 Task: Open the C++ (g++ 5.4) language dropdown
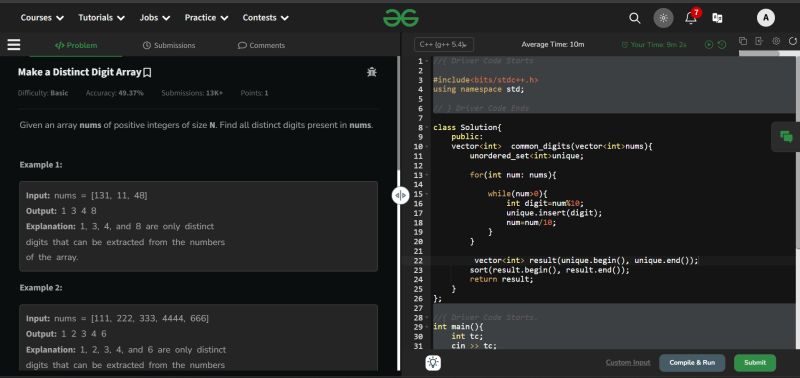[x=444, y=45]
